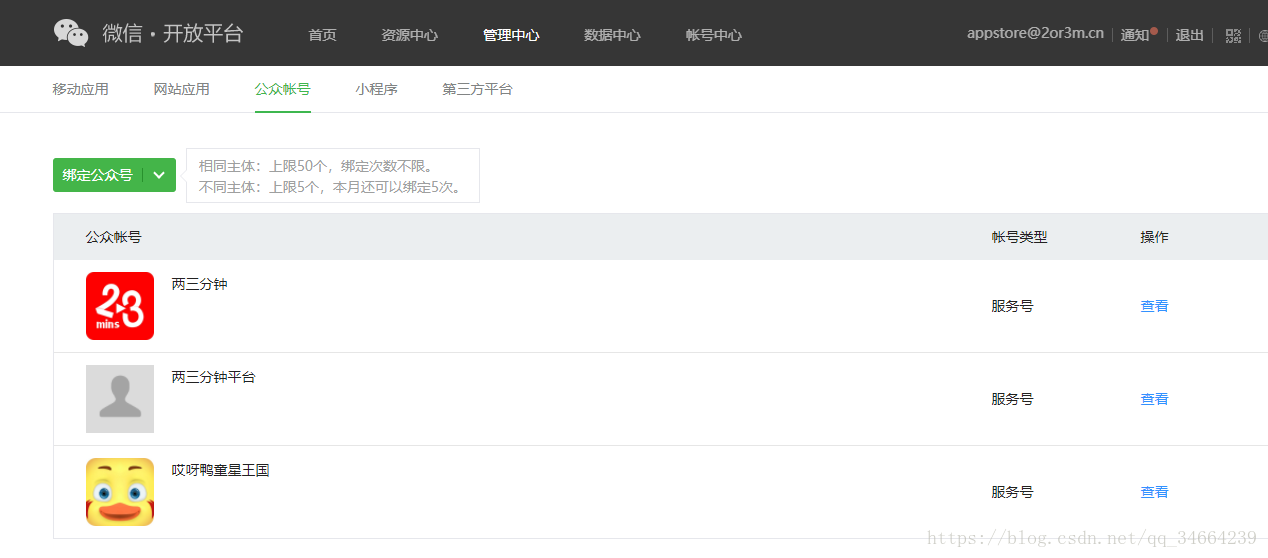Click the 微信·开放平台 title text
1268x558 pixels.
pyautogui.click(x=172, y=33)
